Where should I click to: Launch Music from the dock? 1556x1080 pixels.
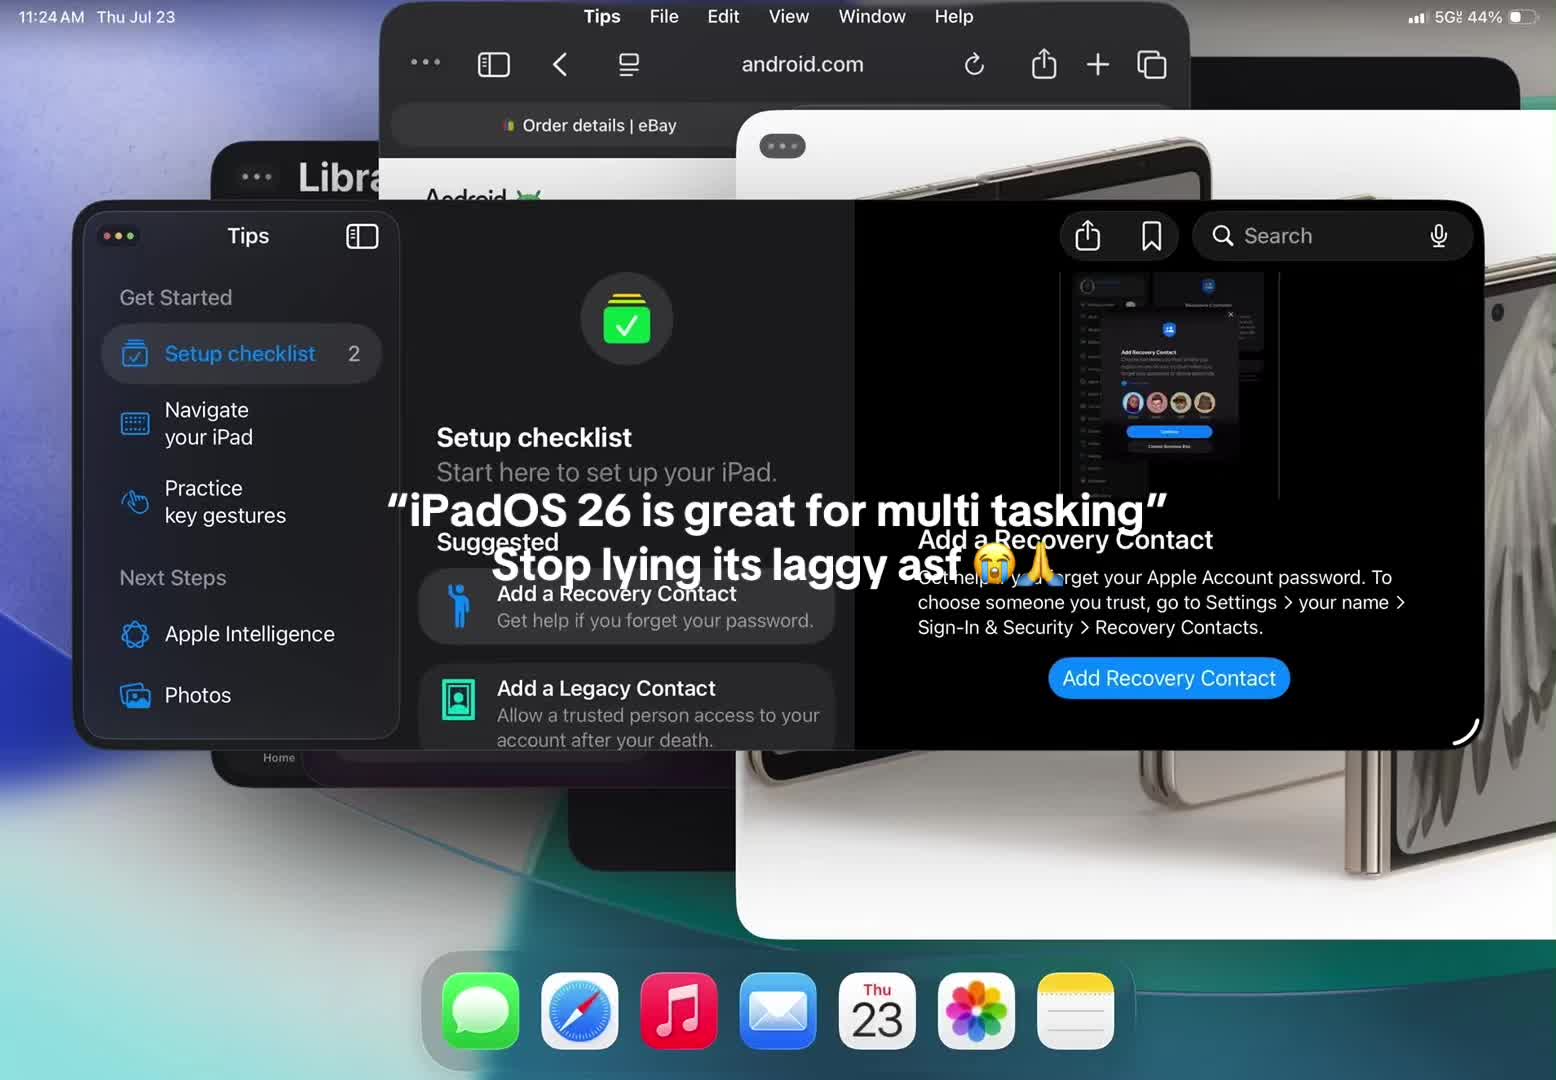679,1011
